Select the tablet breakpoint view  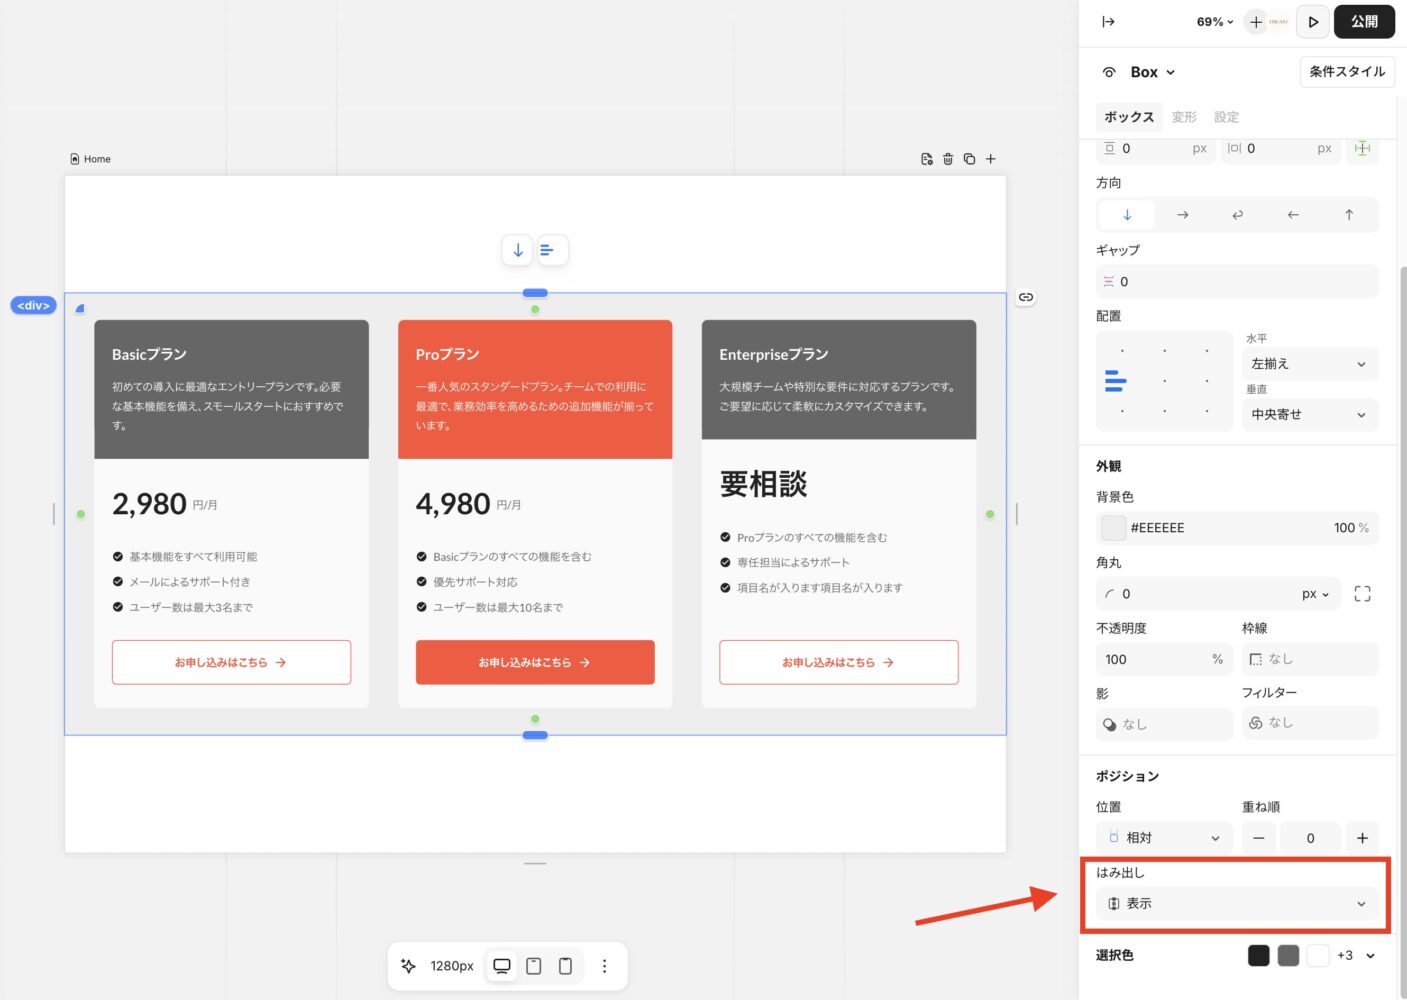click(x=534, y=966)
